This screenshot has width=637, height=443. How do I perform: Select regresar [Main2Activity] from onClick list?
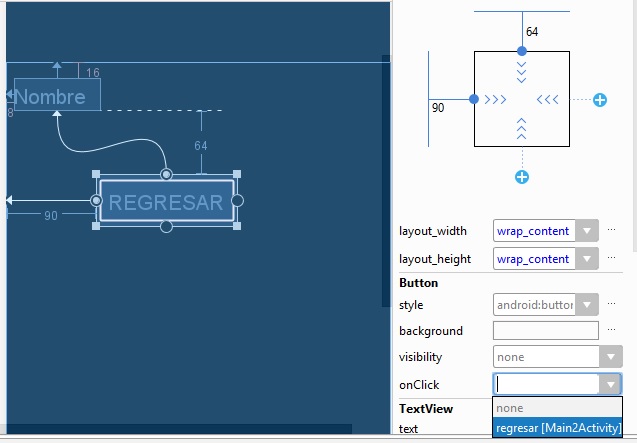tap(558, 427)
